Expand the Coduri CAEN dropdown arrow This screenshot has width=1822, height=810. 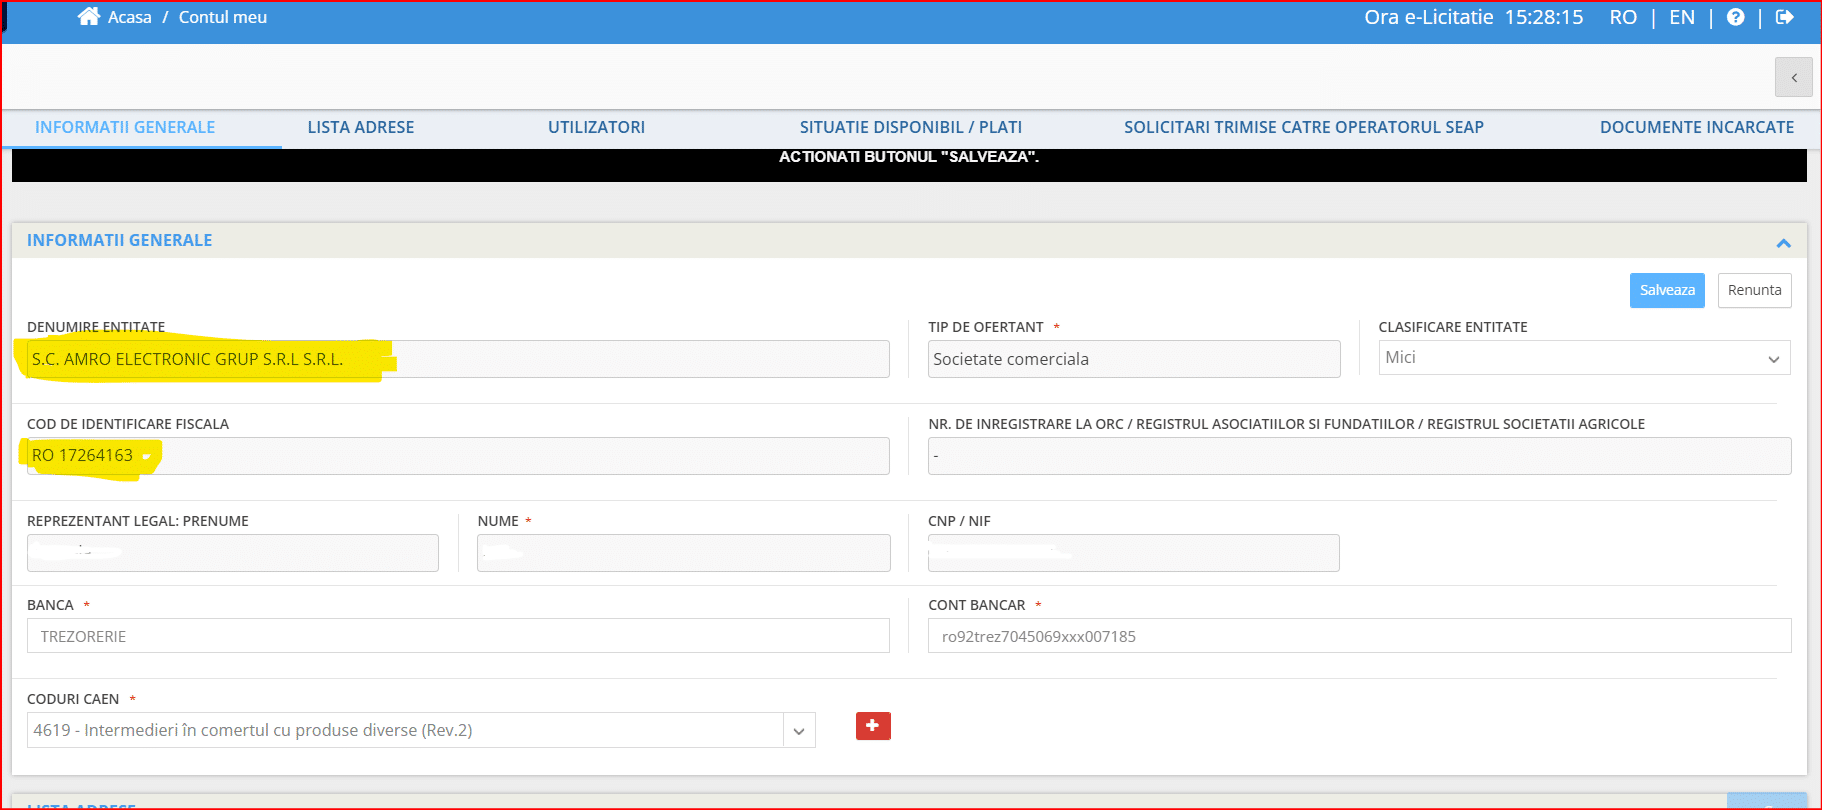point(799,731)
